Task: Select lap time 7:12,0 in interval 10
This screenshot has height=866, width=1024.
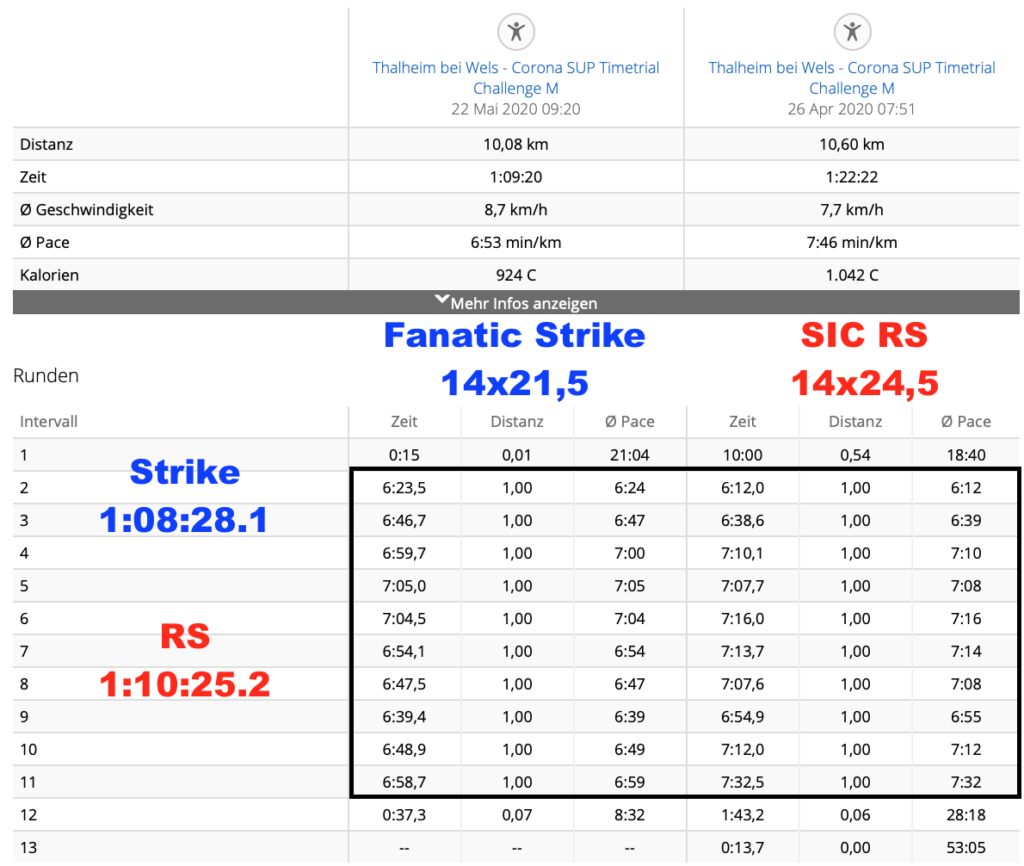Action: click(x=743, y=749)
